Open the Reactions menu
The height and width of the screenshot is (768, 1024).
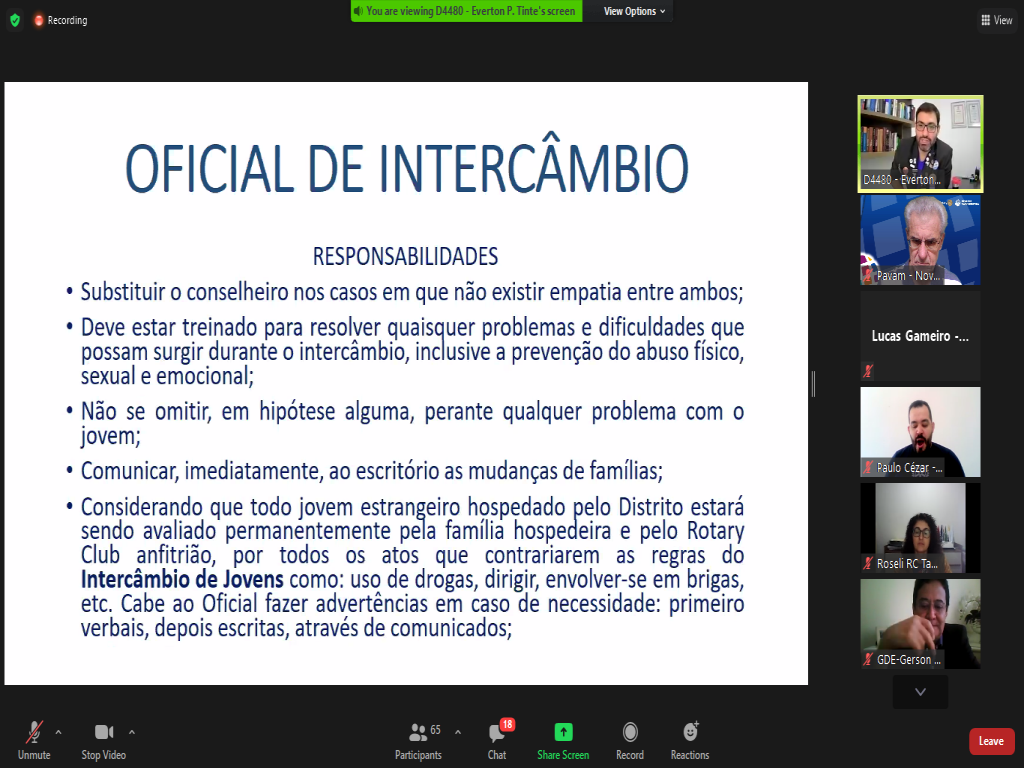(690, 739)
